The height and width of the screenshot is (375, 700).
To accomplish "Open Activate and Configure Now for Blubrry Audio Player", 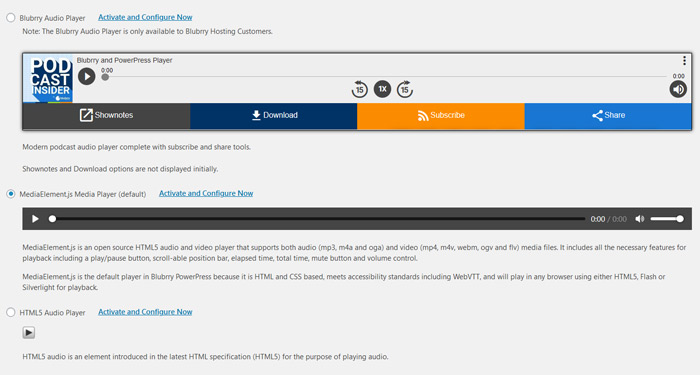I will coord(145,17).
